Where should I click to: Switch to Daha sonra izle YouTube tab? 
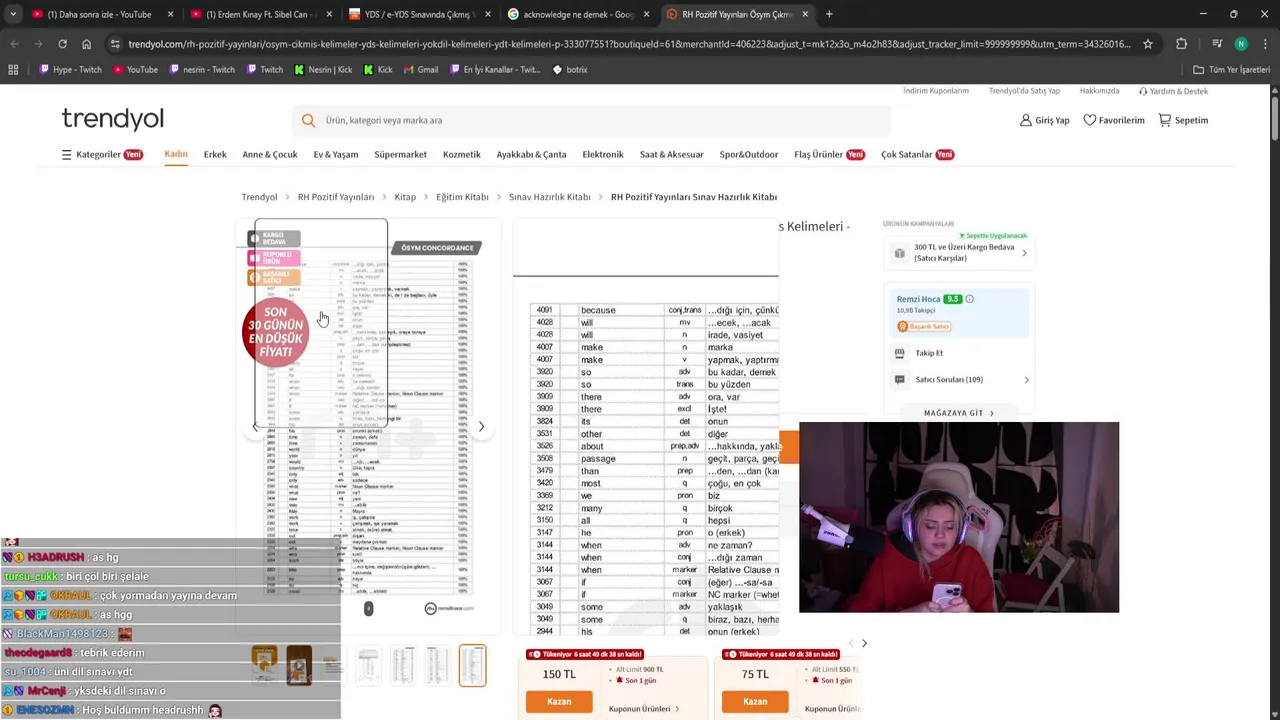[100, 14]
